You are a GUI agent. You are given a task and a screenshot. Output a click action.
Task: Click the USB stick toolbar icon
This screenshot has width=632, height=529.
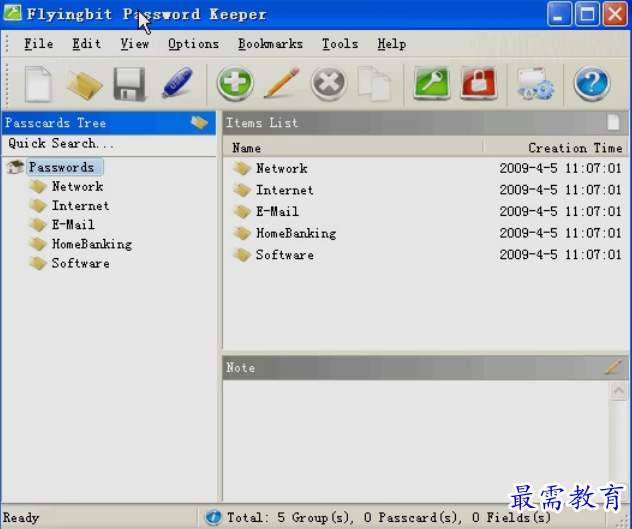[x=177, y=82]
